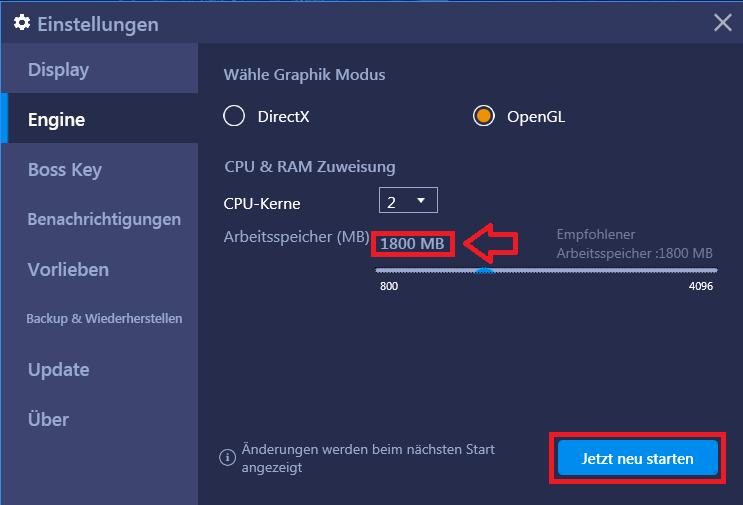
Task: Open the Vorlieben section
Action: [x=100, y=270]
